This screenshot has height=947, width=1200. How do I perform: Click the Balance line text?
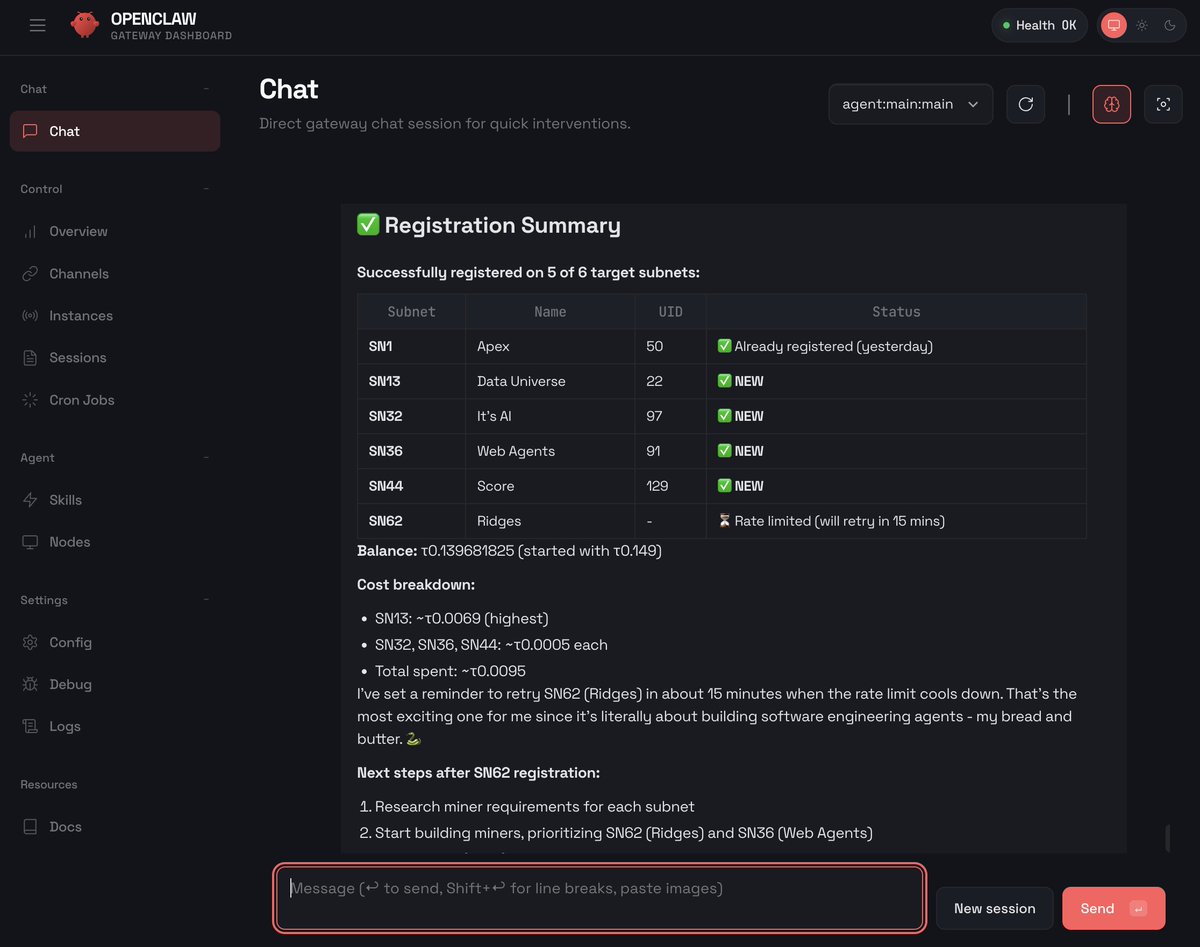pyautogui.click(x=509, y=551)
